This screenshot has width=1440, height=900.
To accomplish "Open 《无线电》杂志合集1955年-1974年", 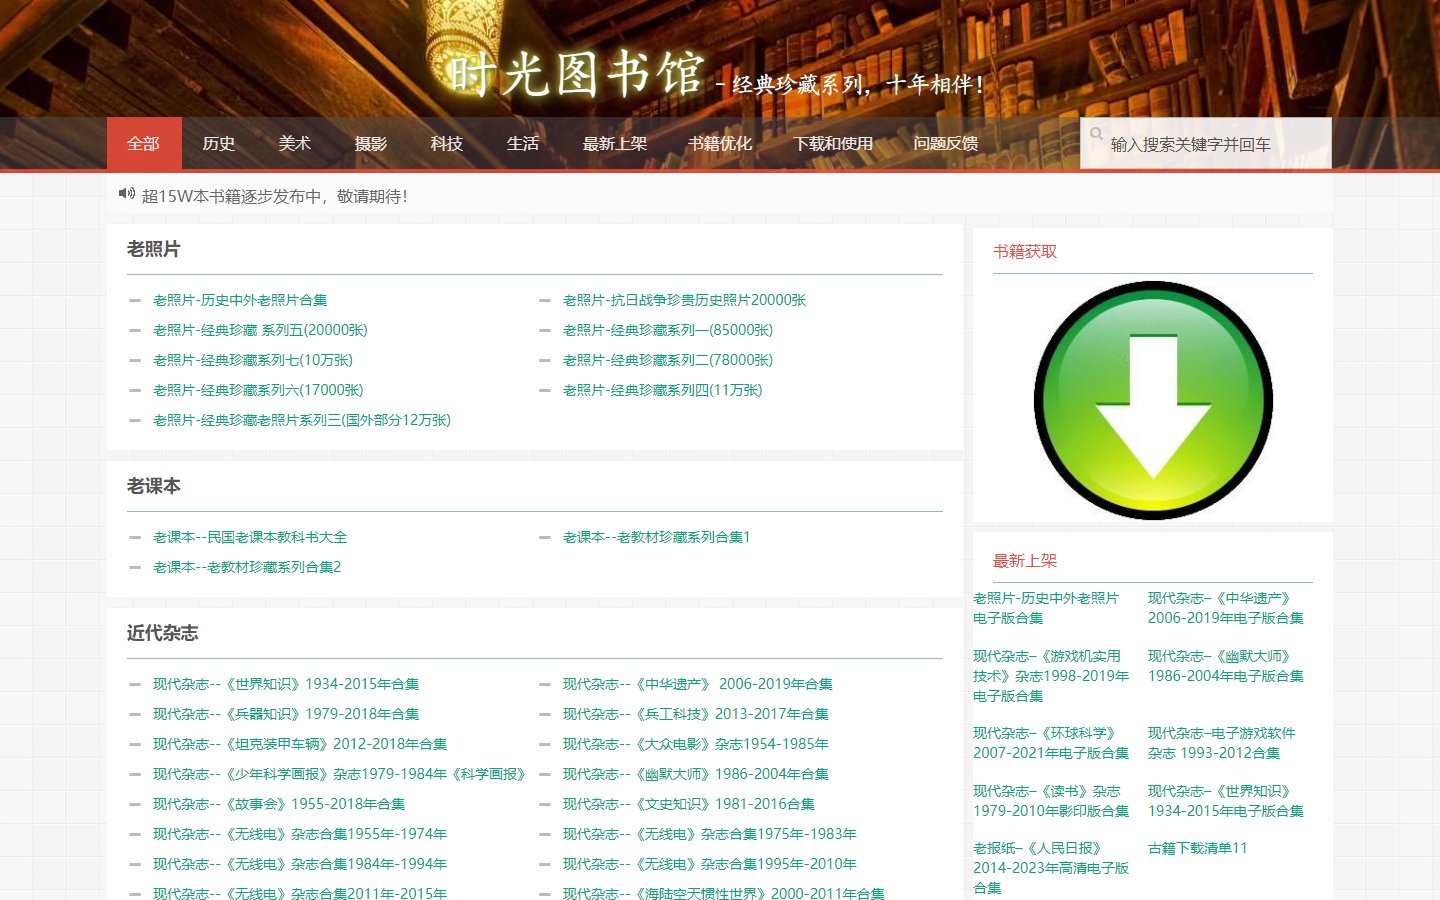I will tap(300, 834).
